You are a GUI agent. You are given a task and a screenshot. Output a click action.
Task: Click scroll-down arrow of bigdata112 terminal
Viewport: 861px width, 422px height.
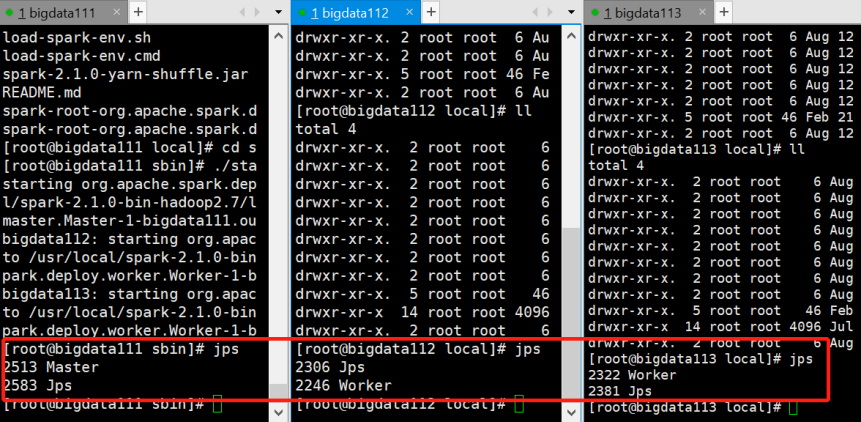(572, 411)
